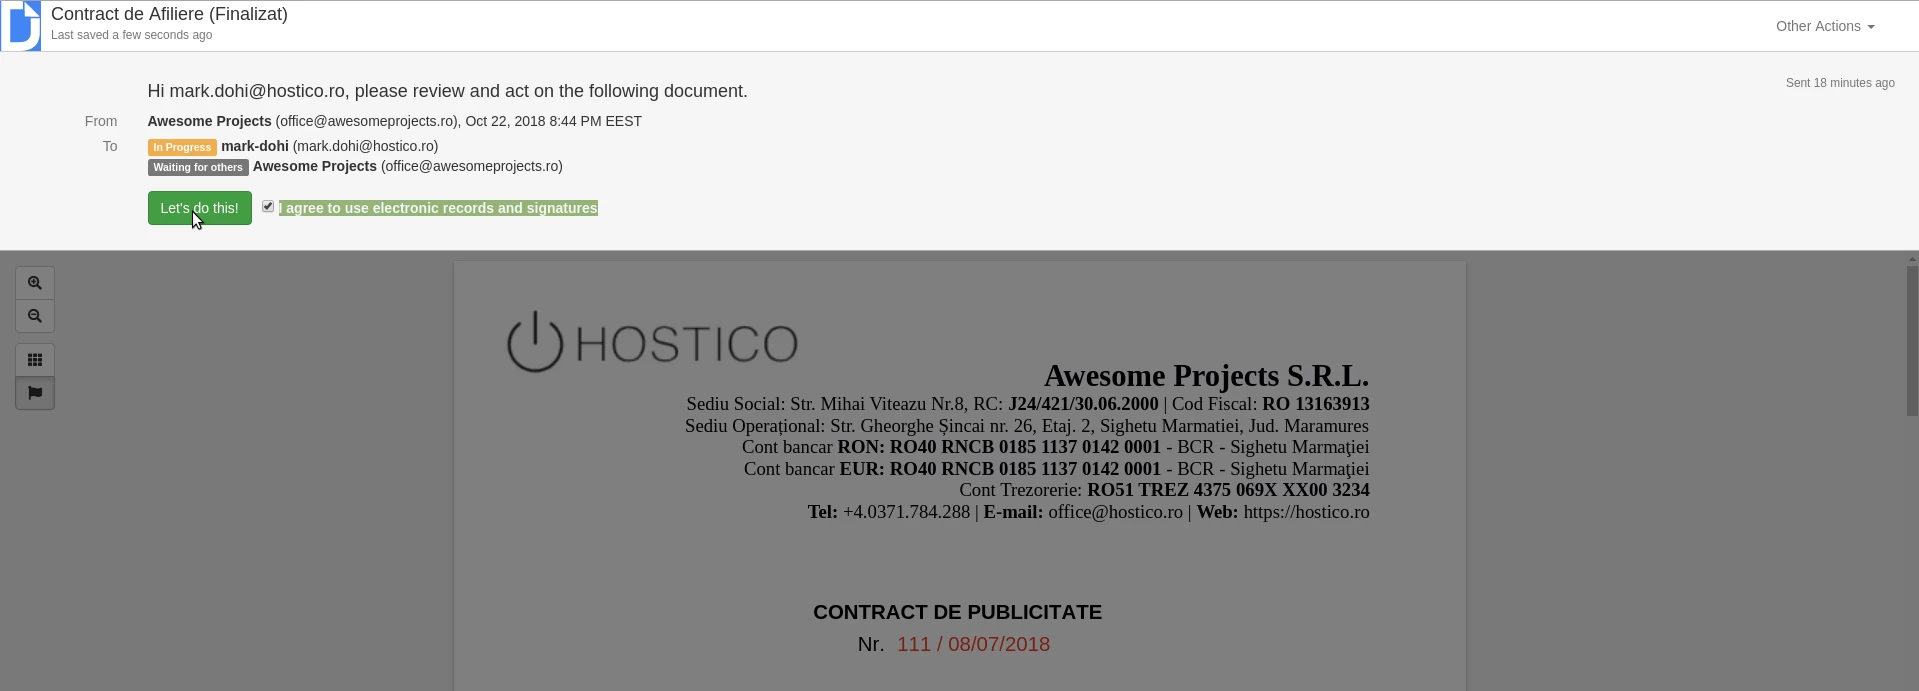Viewport: 1919px width, 691px height.
Task: Click the agree to electronic records label
Action: click(x=438, y=208)
